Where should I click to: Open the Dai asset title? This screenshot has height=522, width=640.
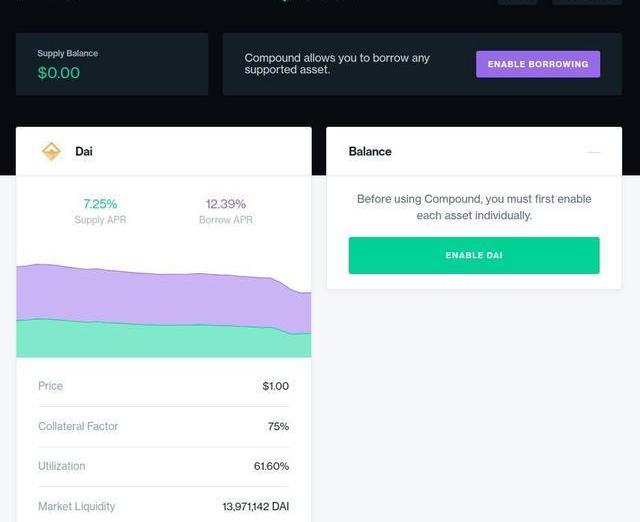(84, 151)
